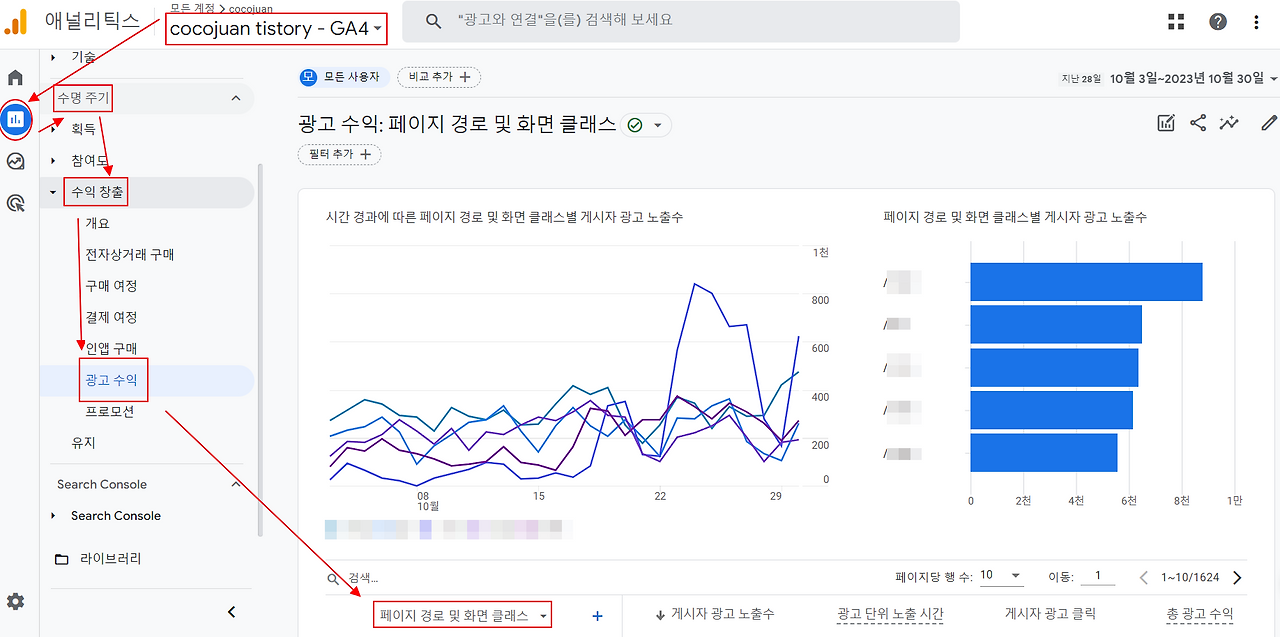Sort by 게시자 광고 클릭 column
The image size is (1280, 637).
tap(1050, 614)
